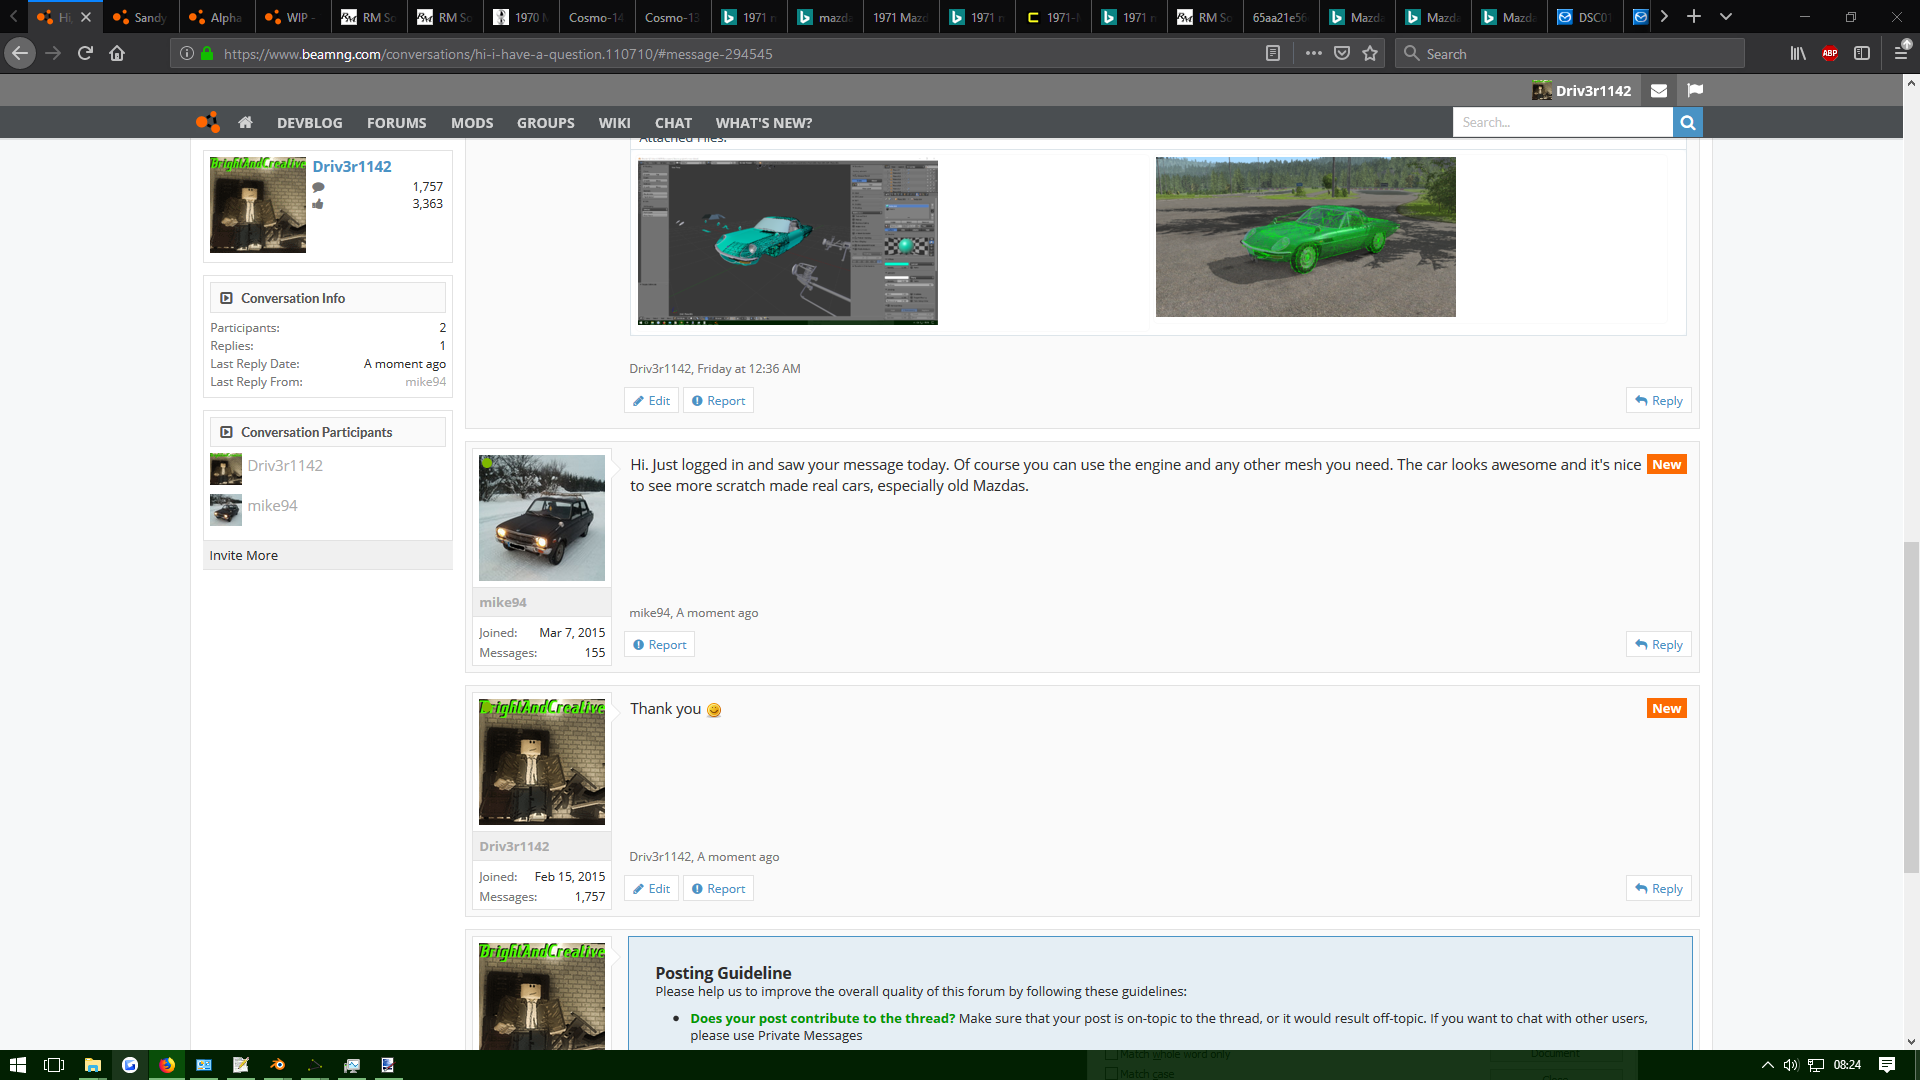Open the inbox envelope icon
This screenshot has height=1080, width=1920.
[1659, 91]
